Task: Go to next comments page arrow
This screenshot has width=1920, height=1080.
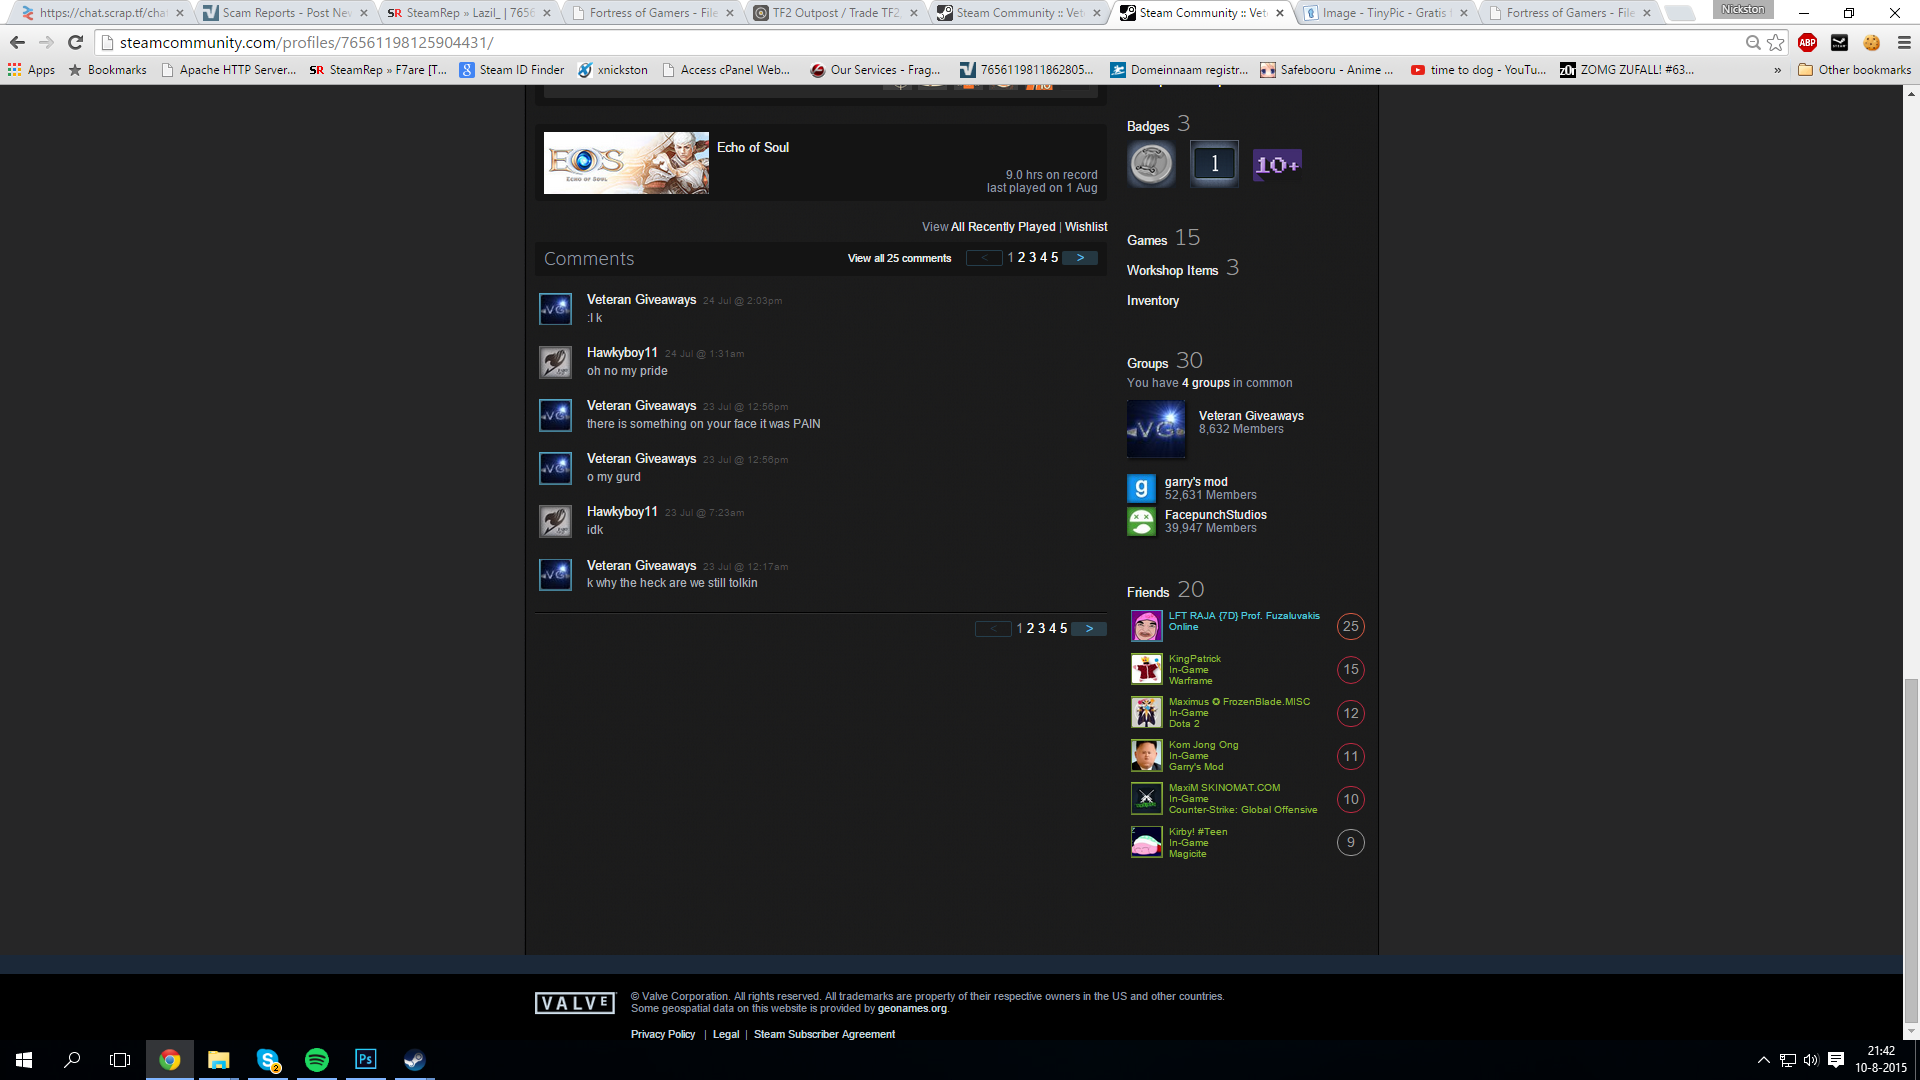Action: [x=1080, y=258]
